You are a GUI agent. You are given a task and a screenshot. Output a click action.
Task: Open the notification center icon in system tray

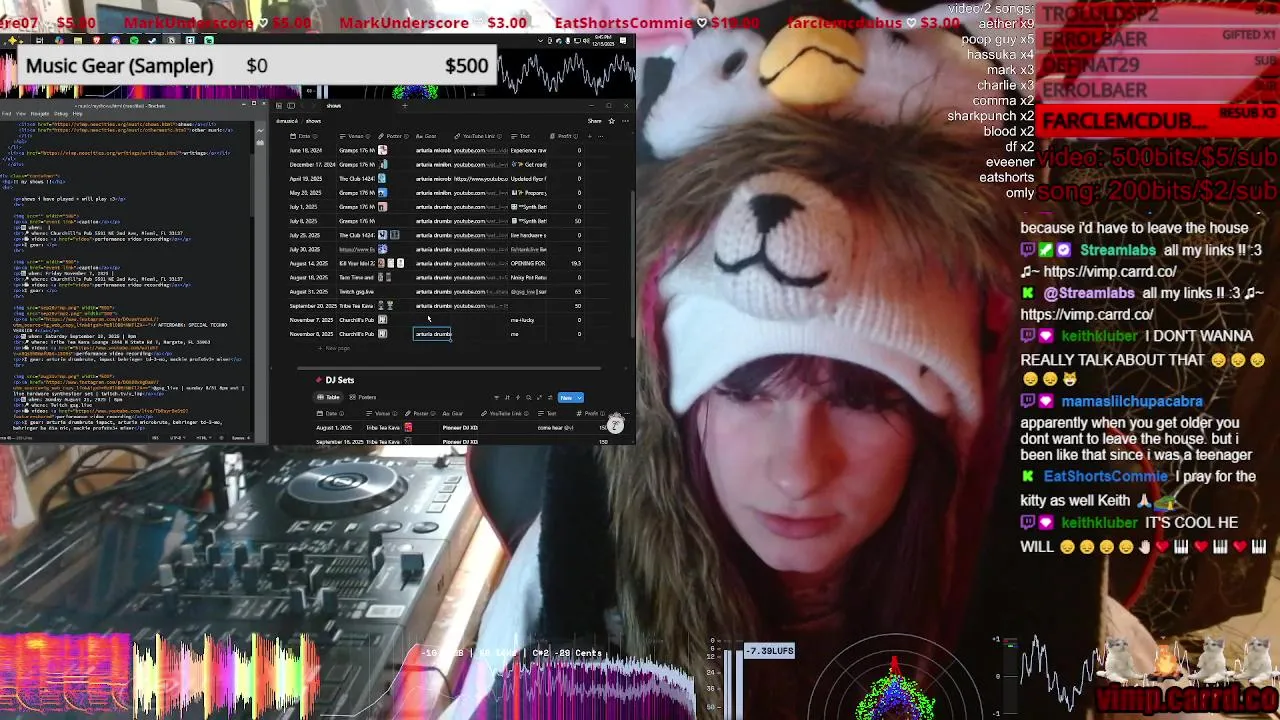623,40
